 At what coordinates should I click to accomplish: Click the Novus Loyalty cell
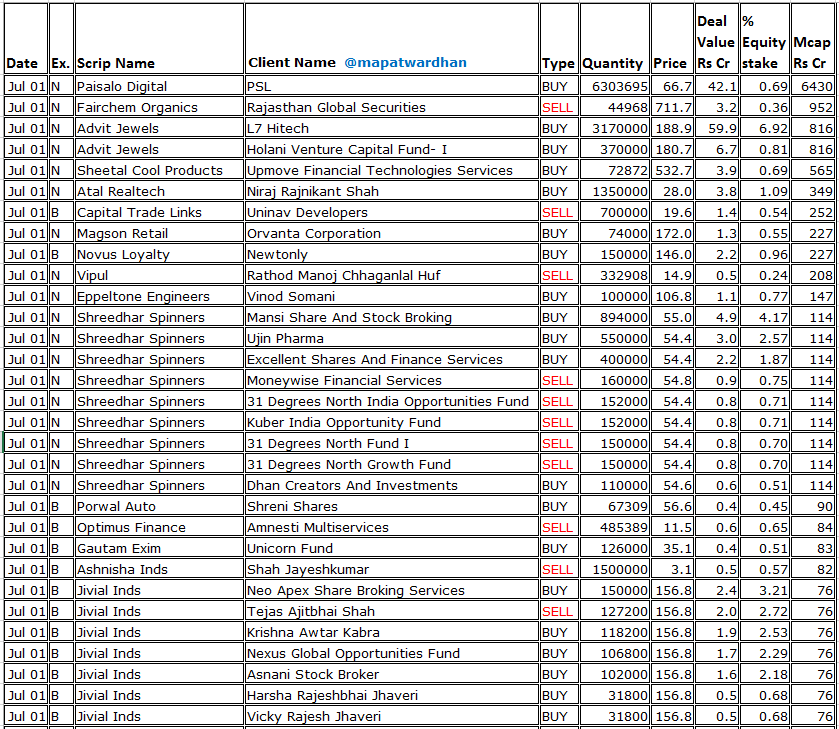pos(159,254)
